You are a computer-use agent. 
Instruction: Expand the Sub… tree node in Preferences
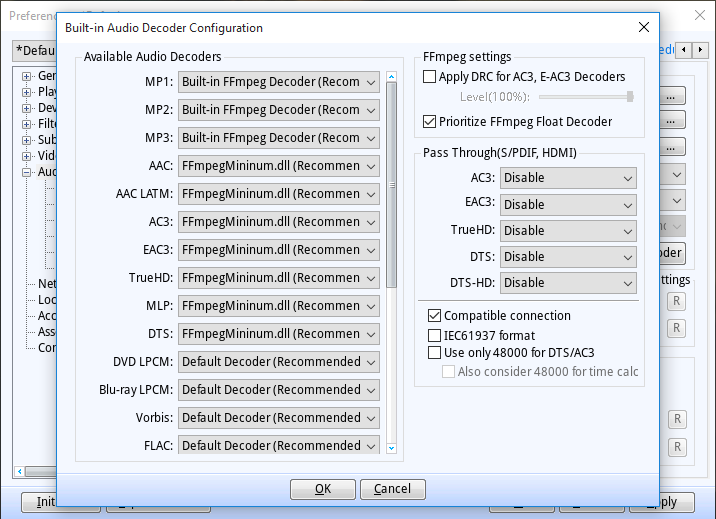pyautogui.click(x=26, y=140)
